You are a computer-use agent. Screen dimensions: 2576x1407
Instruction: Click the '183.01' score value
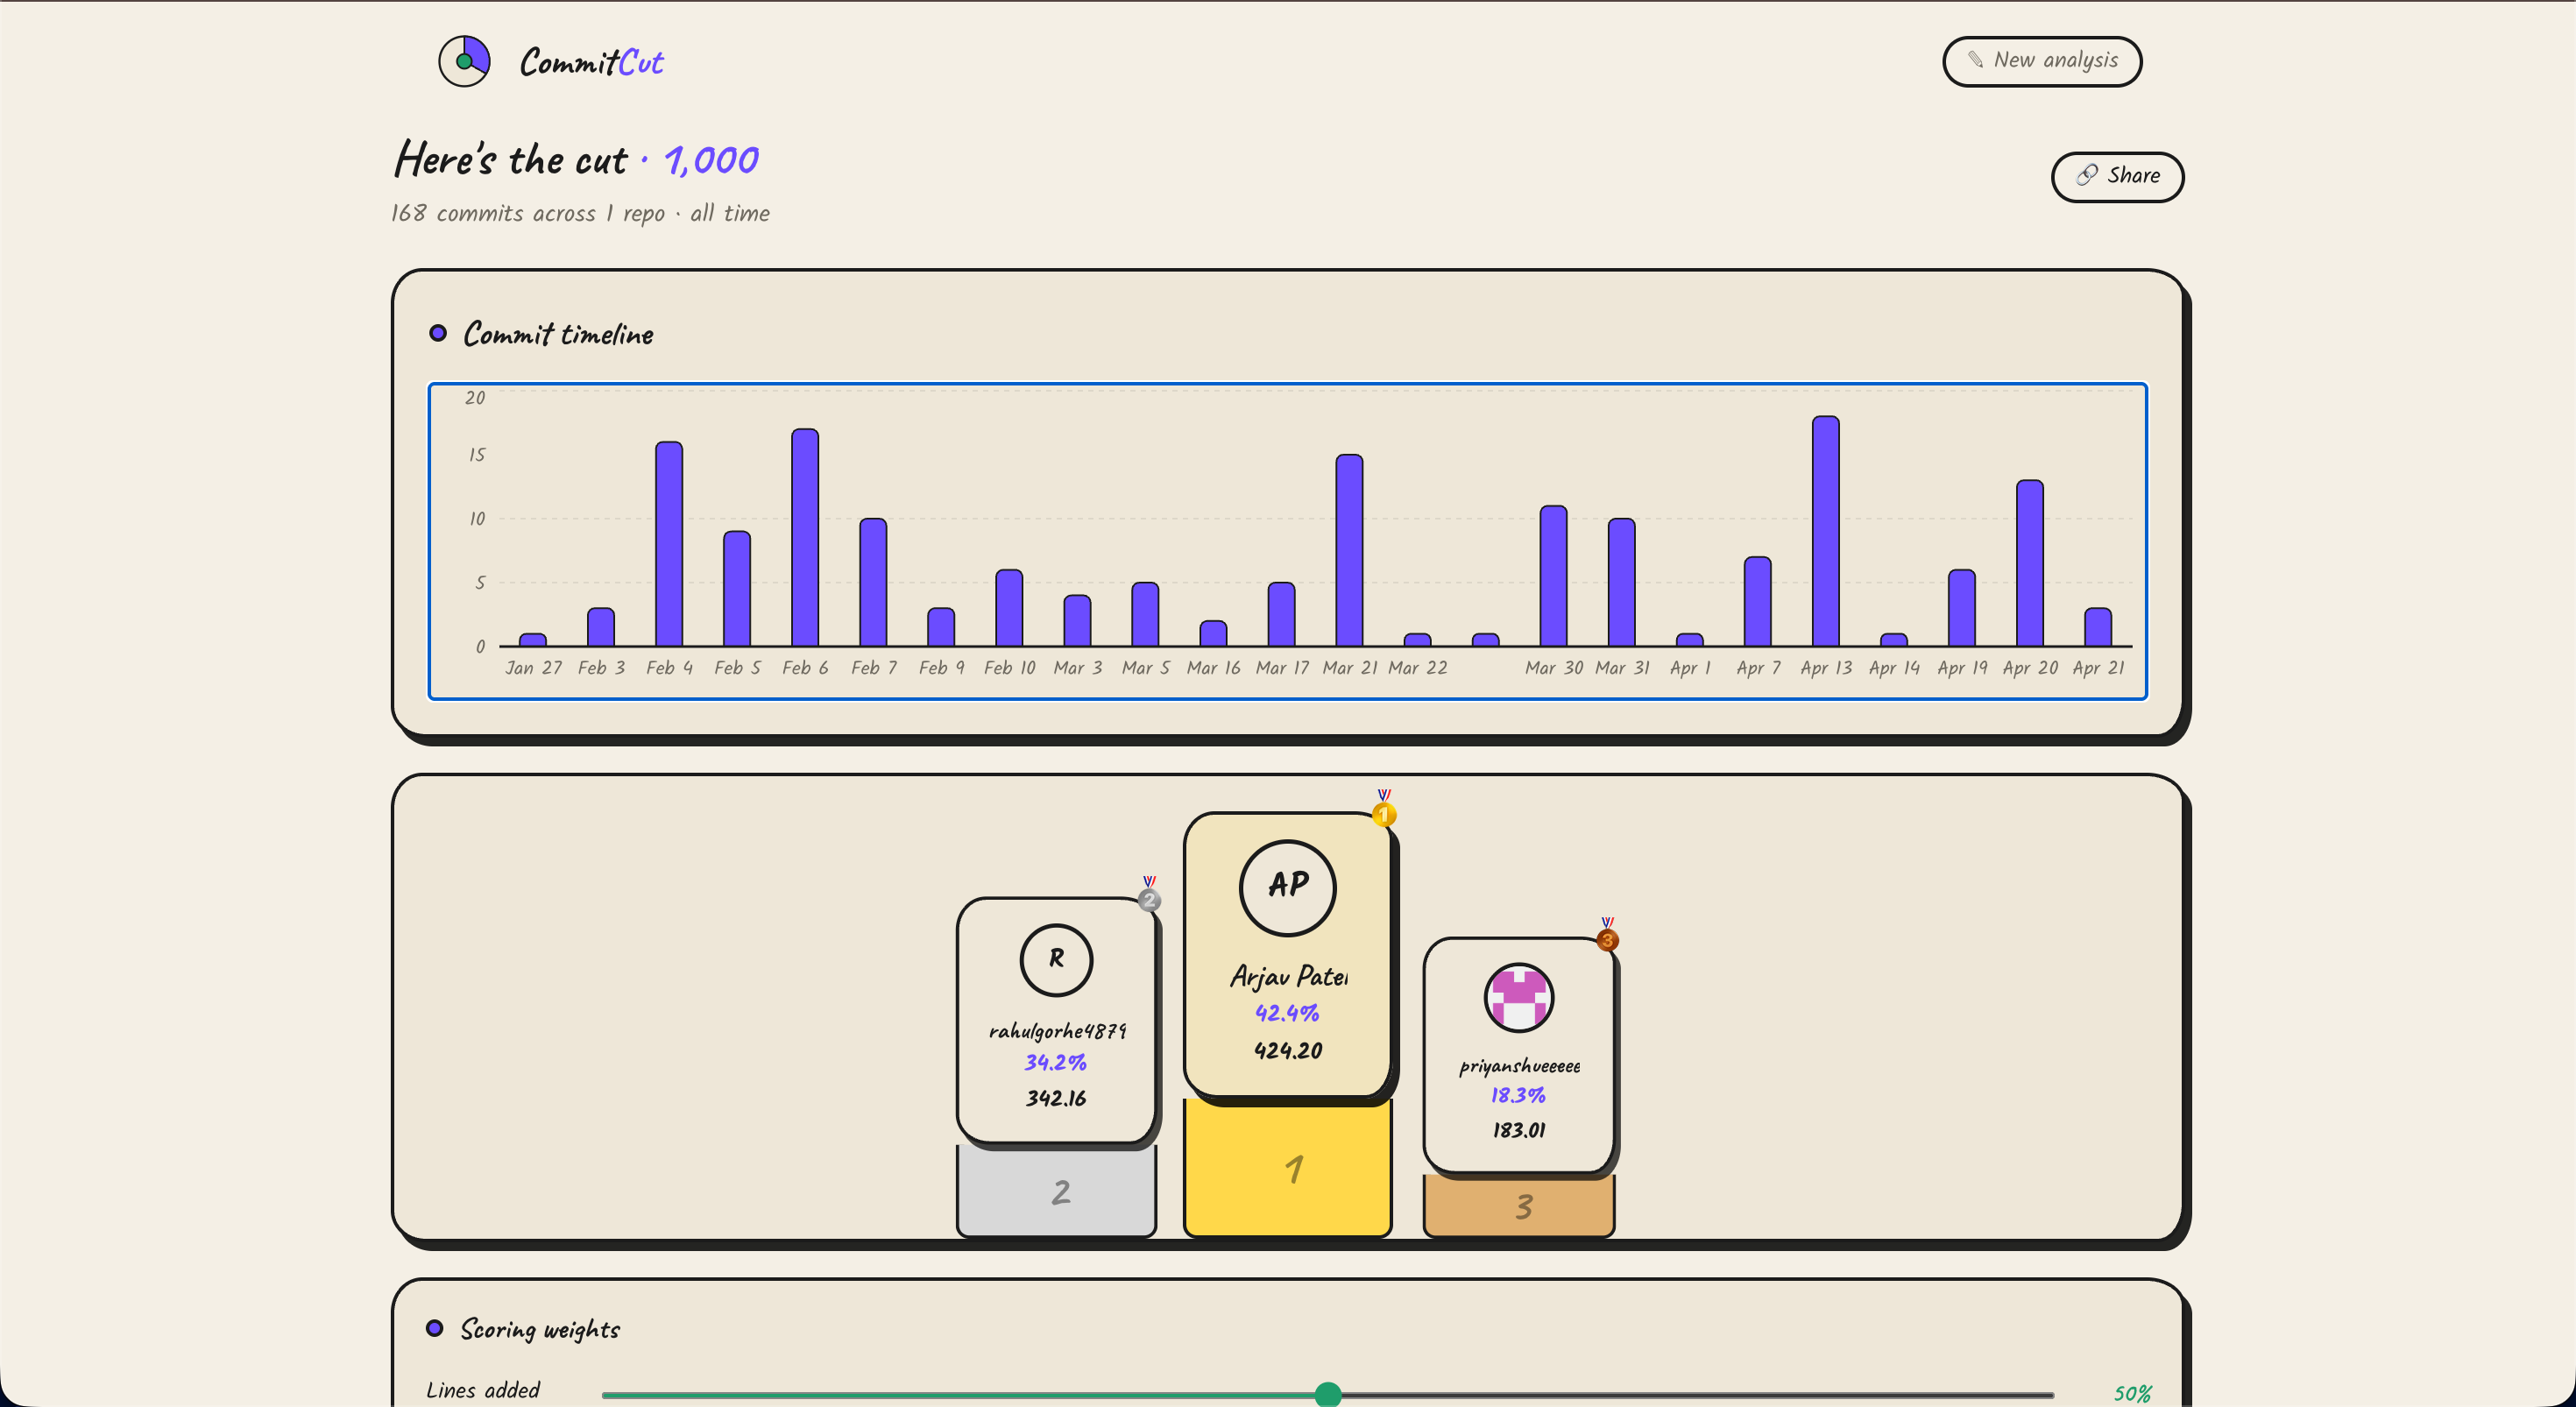pyautogui.click(x=1519, y=1130)
